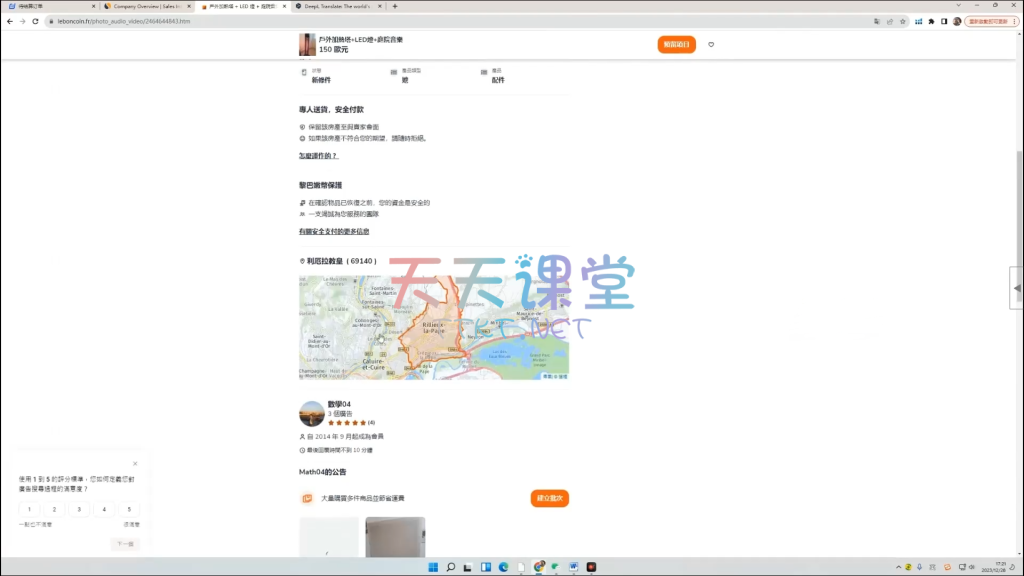Viewport: 1024px width, 576px height.
Task: Bookmark this page with the star icon
Action: tap(902, 20)
